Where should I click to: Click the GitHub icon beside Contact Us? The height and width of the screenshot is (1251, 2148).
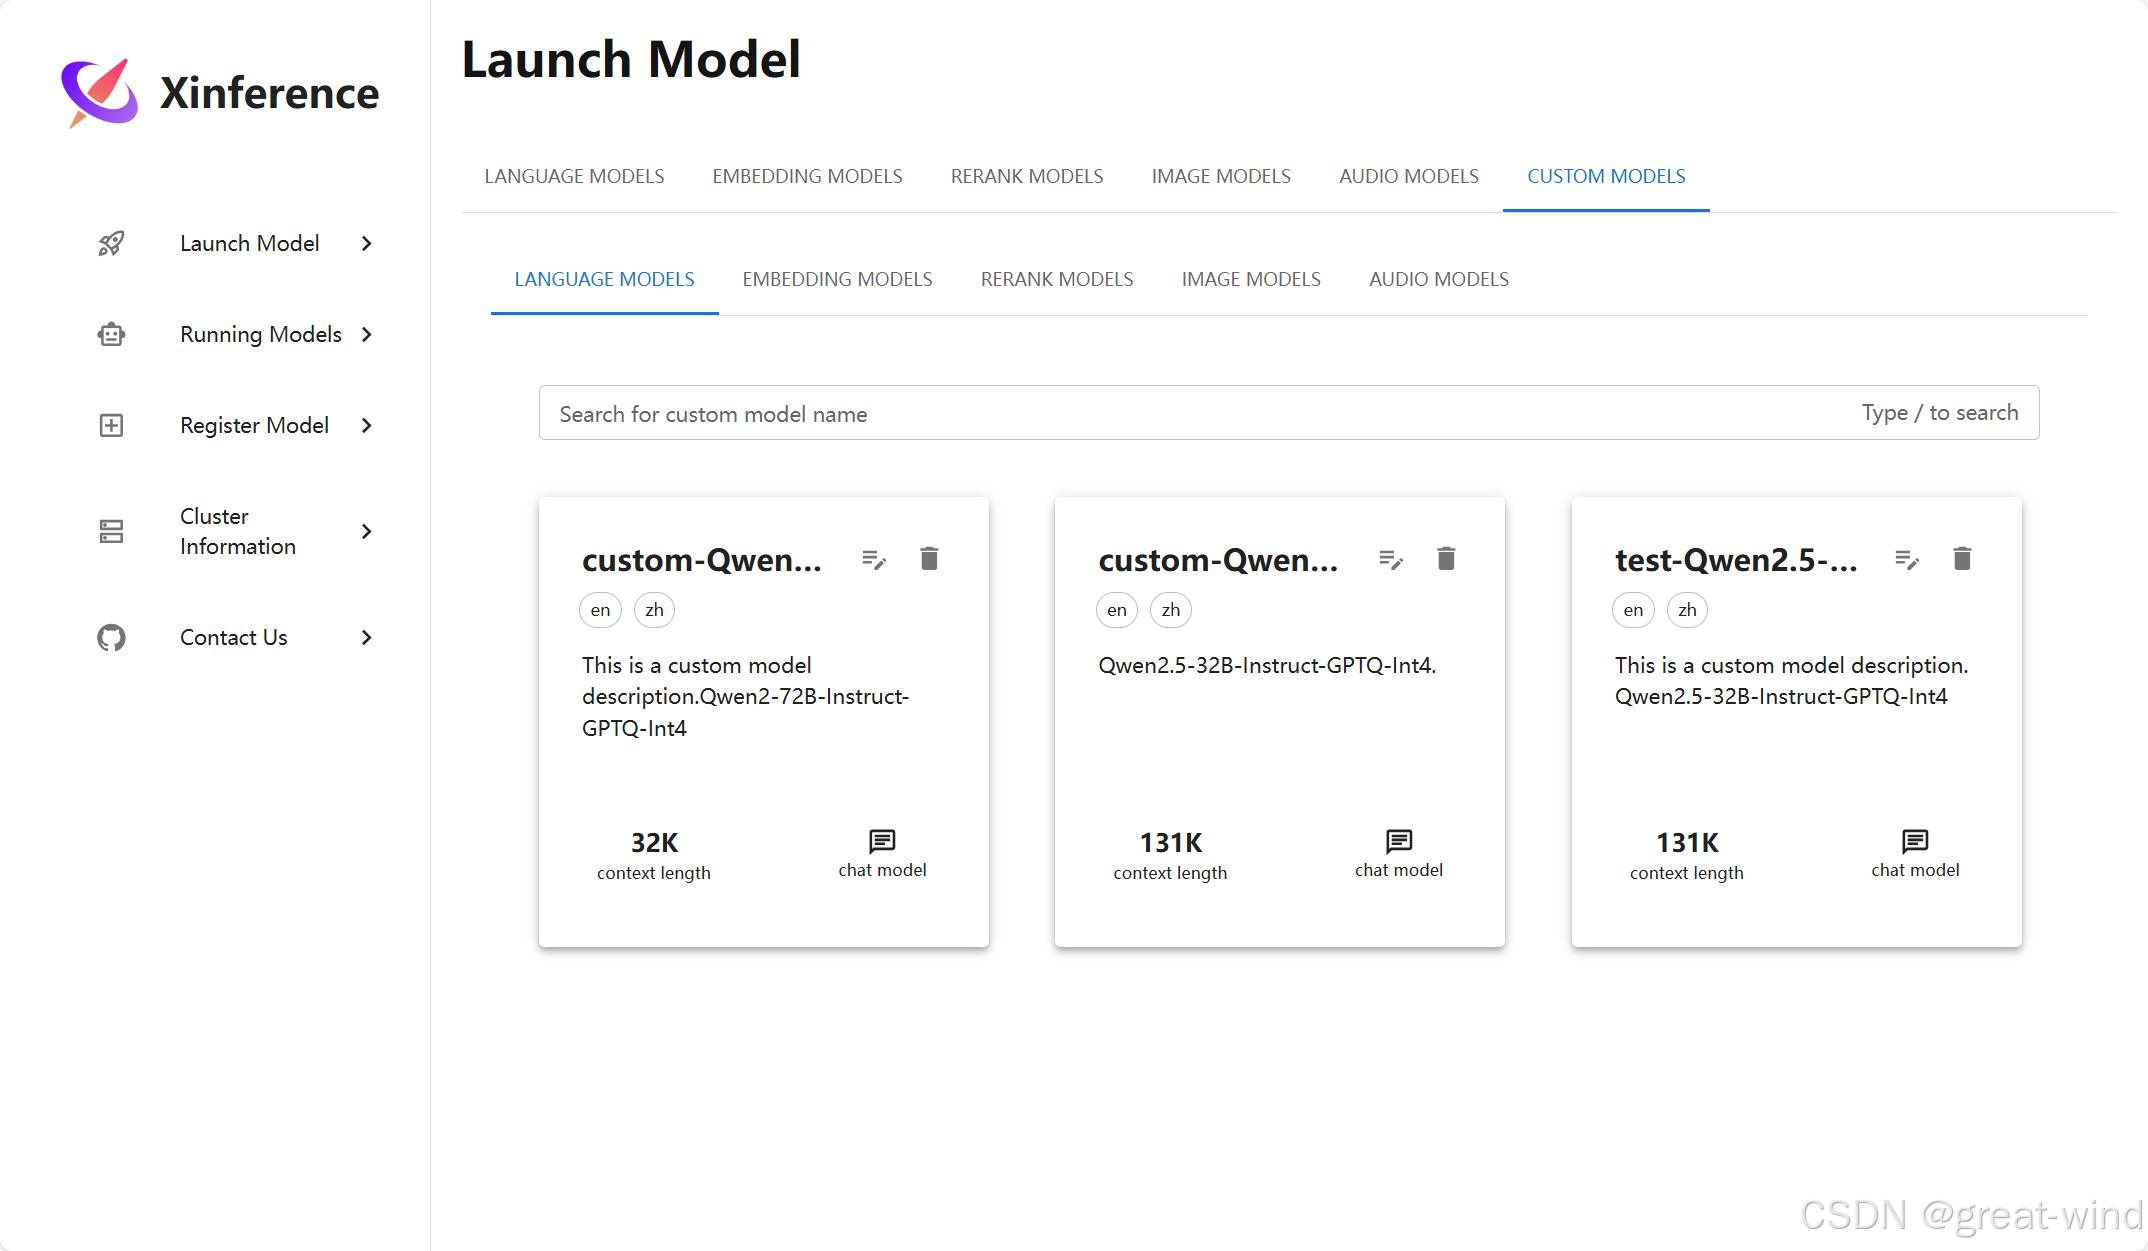[x=111, y=637]
